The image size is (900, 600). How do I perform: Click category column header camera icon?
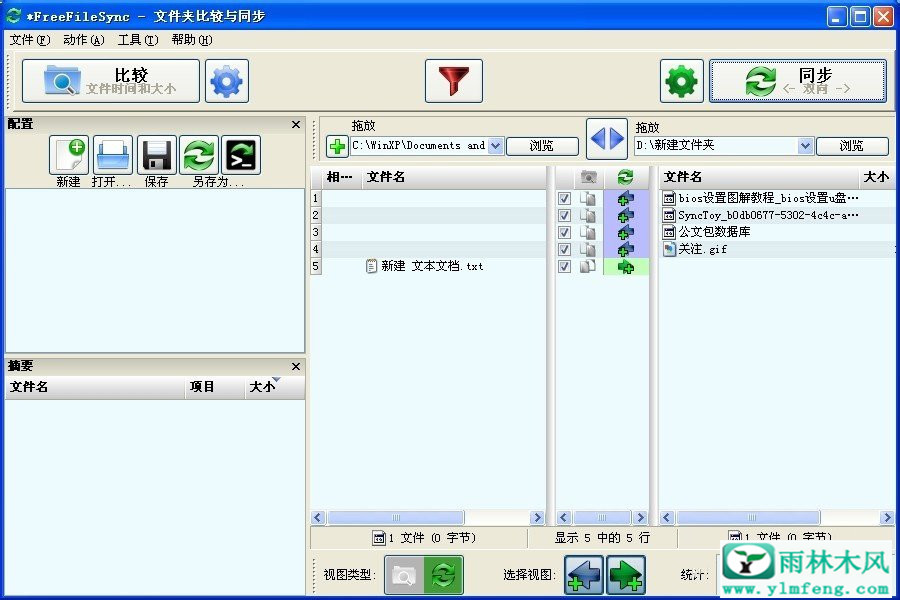click(x=588, y=177)
